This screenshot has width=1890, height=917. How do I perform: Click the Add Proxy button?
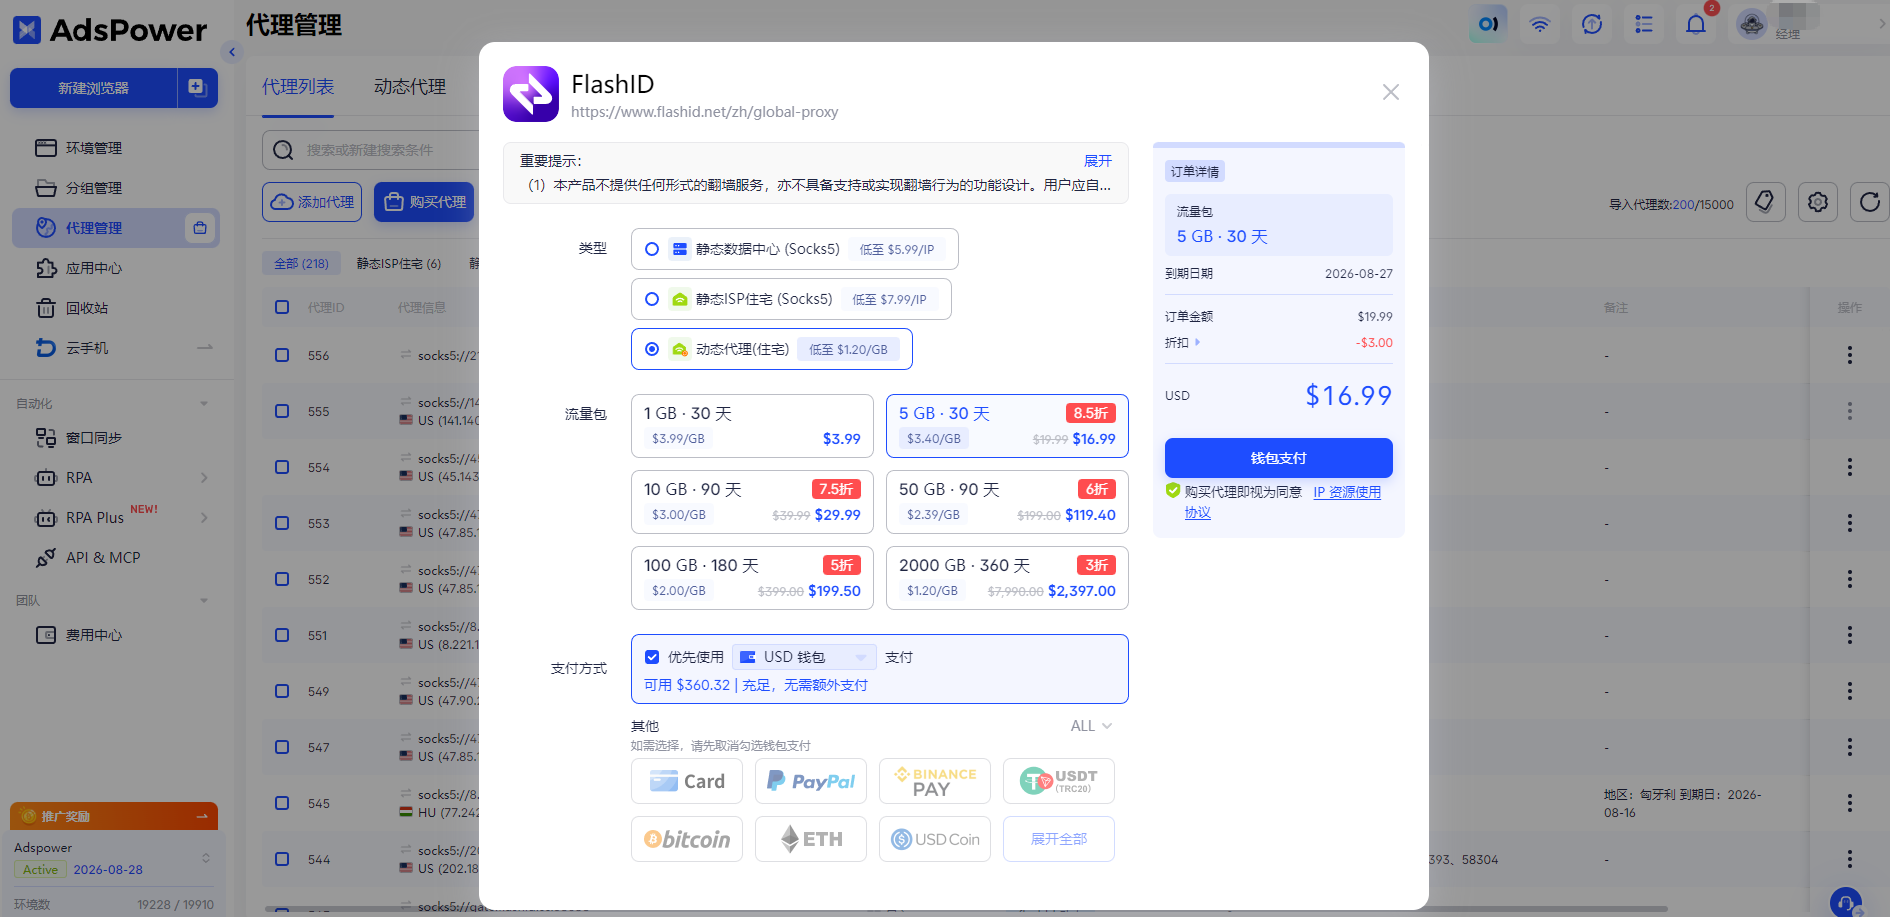pyautogui.click(x=312, y=202)
